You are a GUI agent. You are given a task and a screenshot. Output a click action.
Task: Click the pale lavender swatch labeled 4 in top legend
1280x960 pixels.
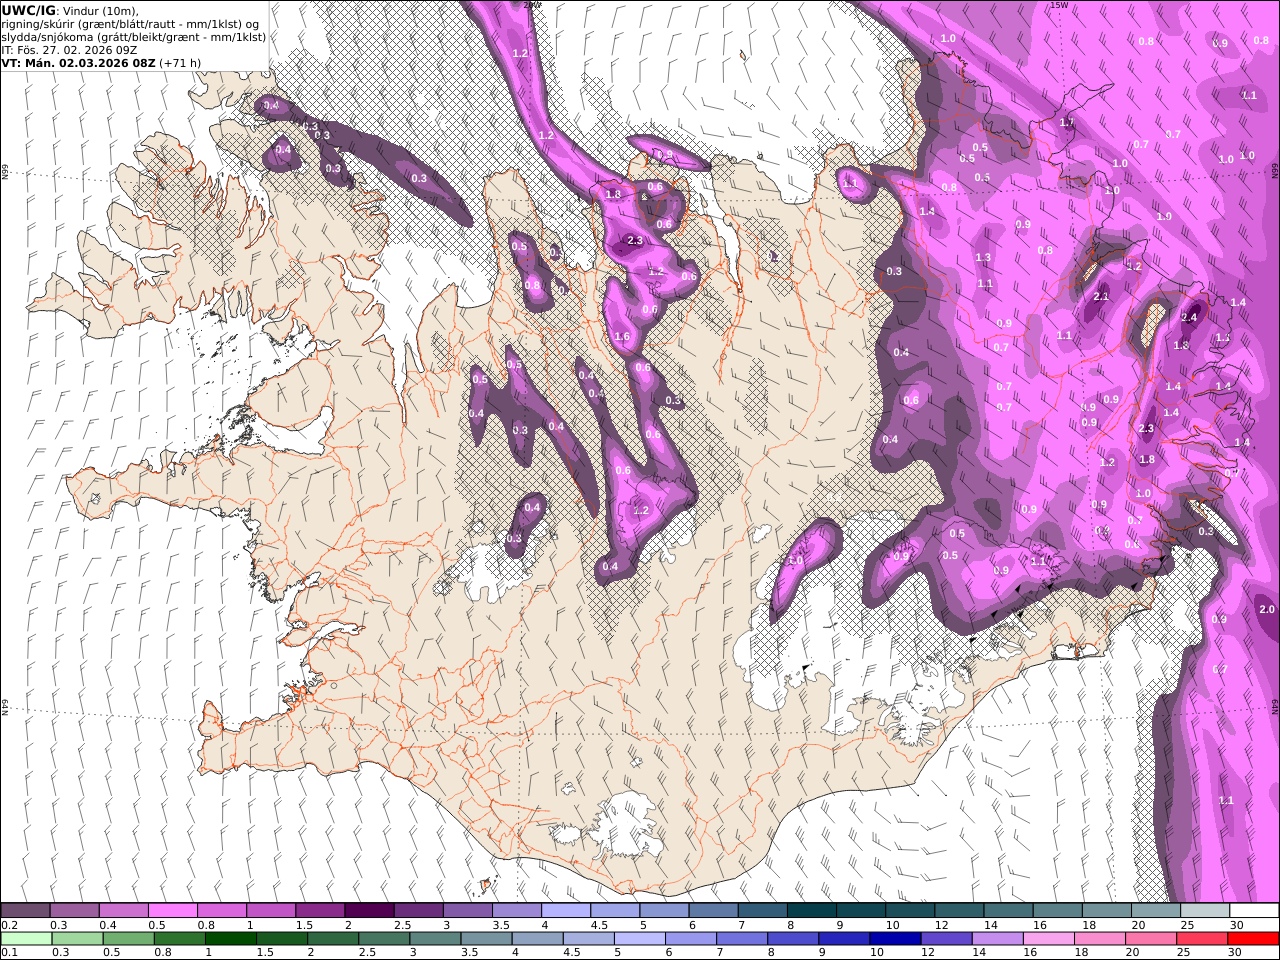coord(564,911)
